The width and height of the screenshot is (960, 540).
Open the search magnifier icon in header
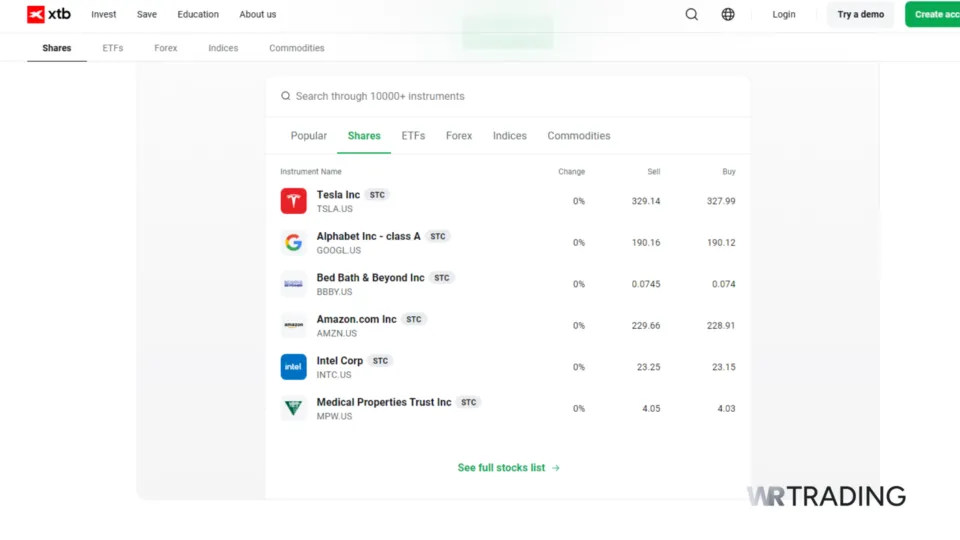pyautogui.click(x=692, y=14)
